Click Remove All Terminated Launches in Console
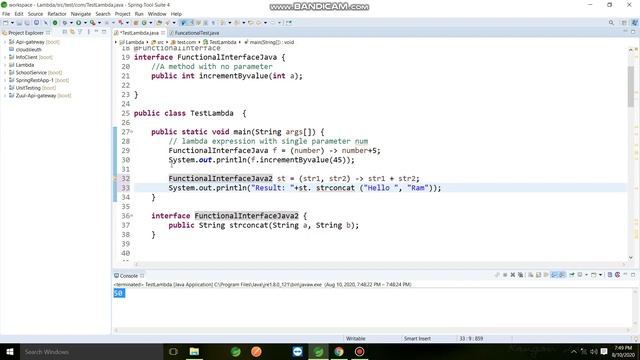The height and width of the screenshot is (360, 640). pyautogui.click(x=520, y=275)
